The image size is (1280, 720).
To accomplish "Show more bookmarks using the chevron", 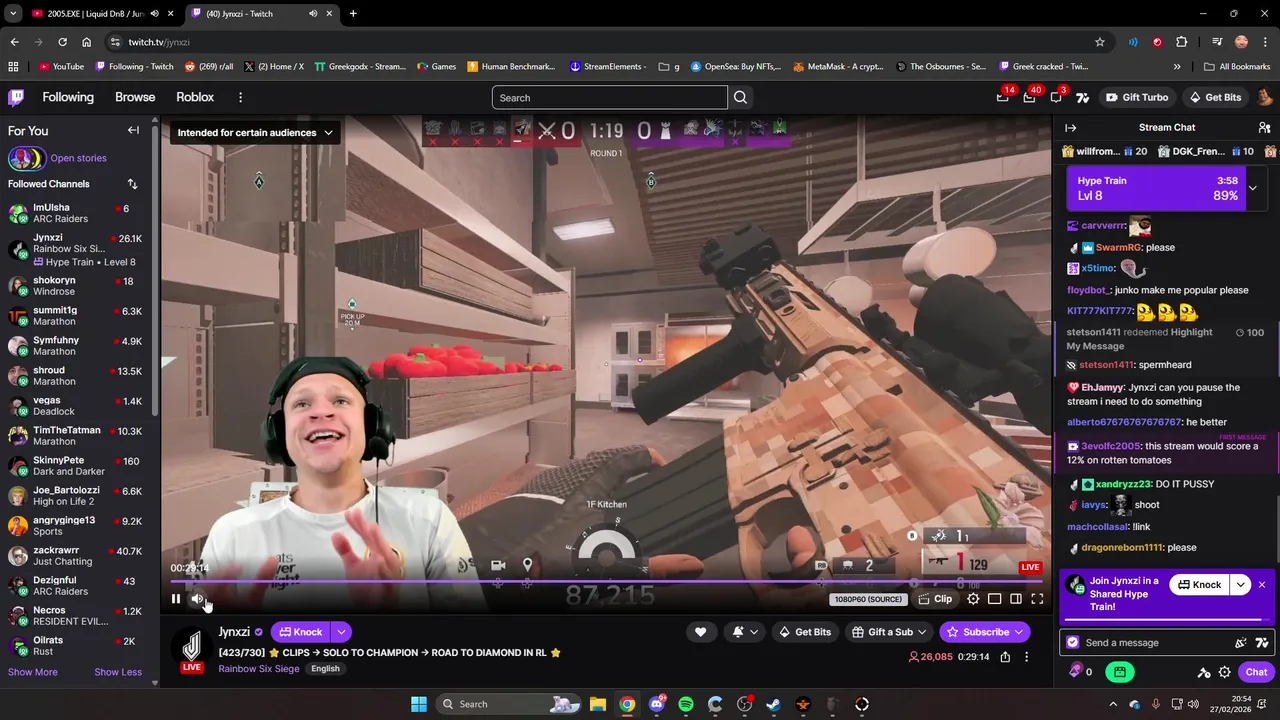I will 1177,67.
